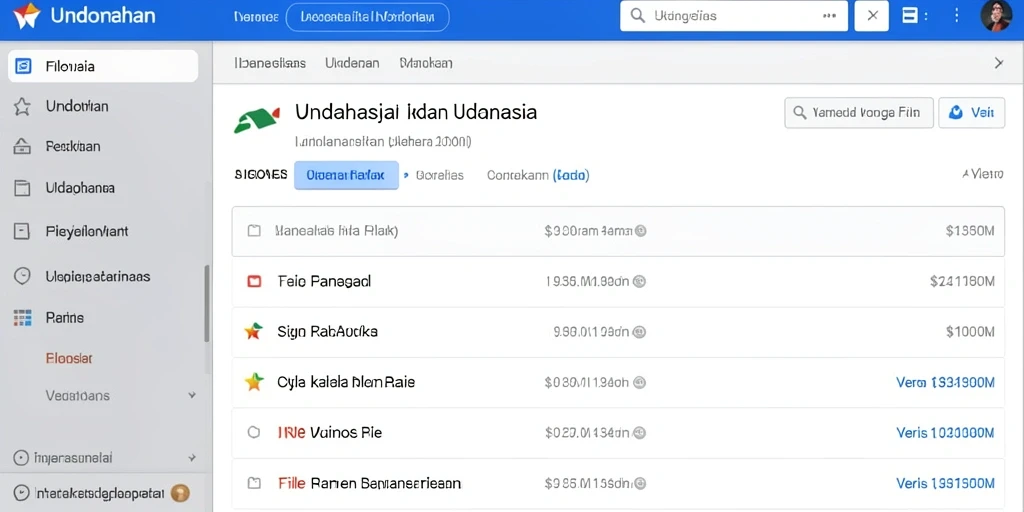Click the green flag logo of Undahasjai

[x=257, y=120]
